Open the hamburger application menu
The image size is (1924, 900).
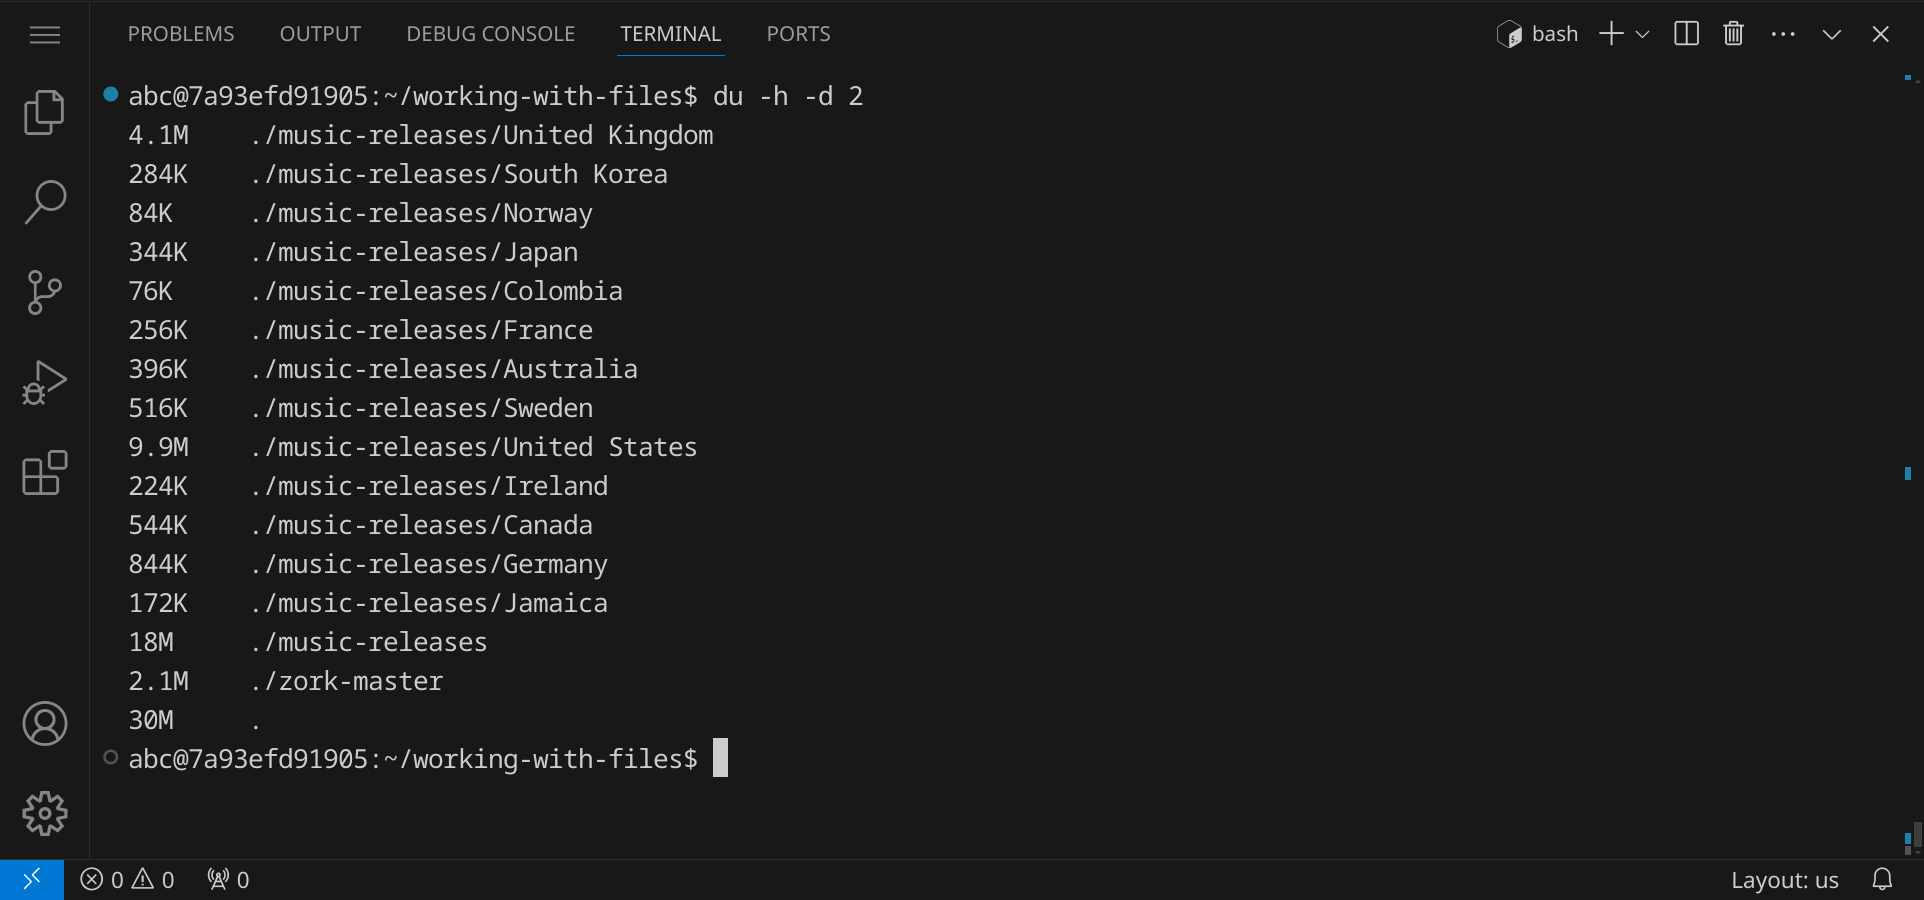[44, 35]
